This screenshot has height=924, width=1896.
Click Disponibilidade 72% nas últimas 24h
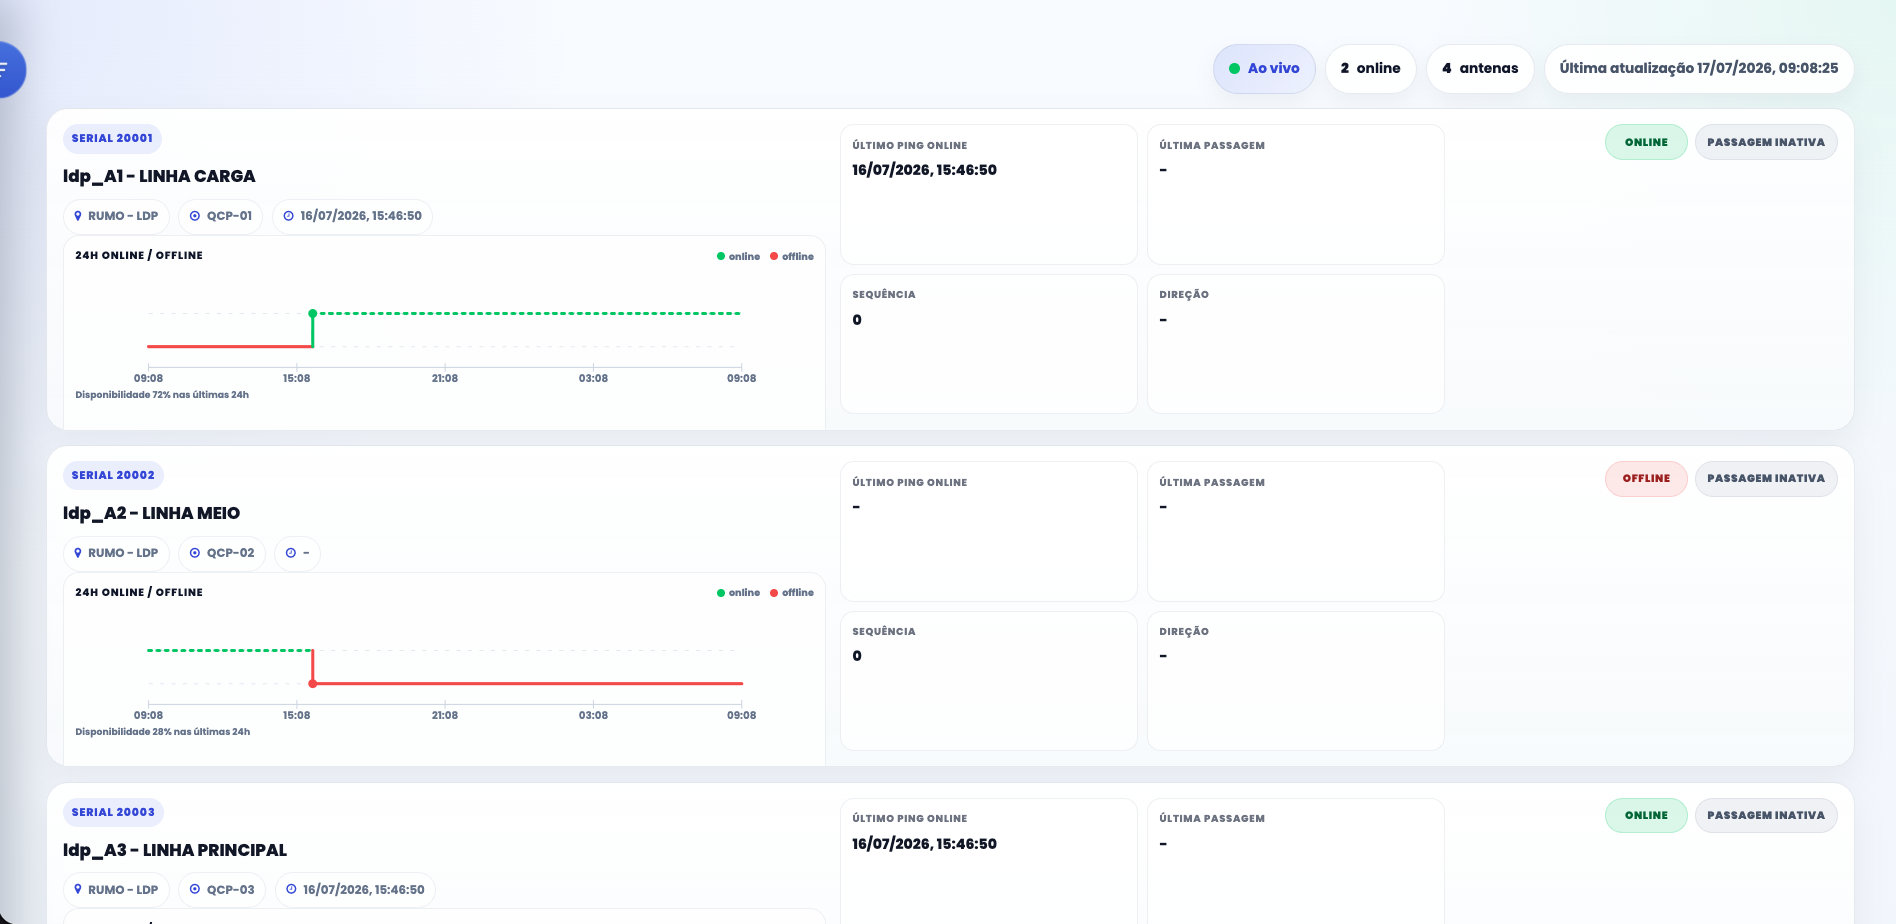[162, 395]
